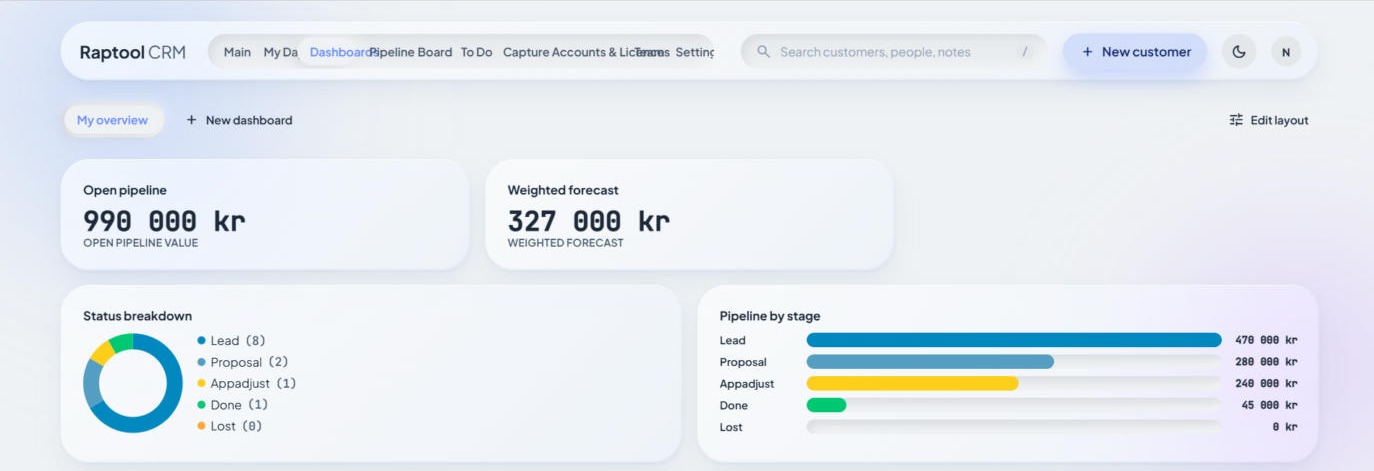Click the slash shortcut badge in search

[1024, 52]
